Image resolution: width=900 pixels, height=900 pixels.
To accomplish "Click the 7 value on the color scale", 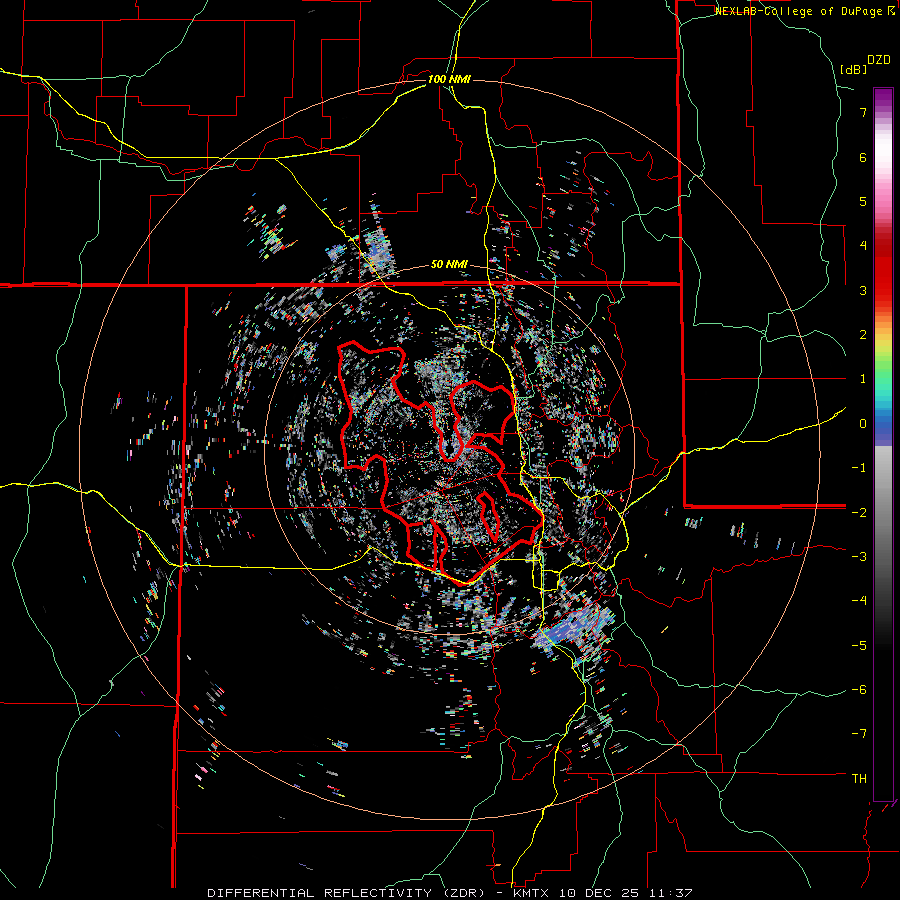I will (863, 112).
